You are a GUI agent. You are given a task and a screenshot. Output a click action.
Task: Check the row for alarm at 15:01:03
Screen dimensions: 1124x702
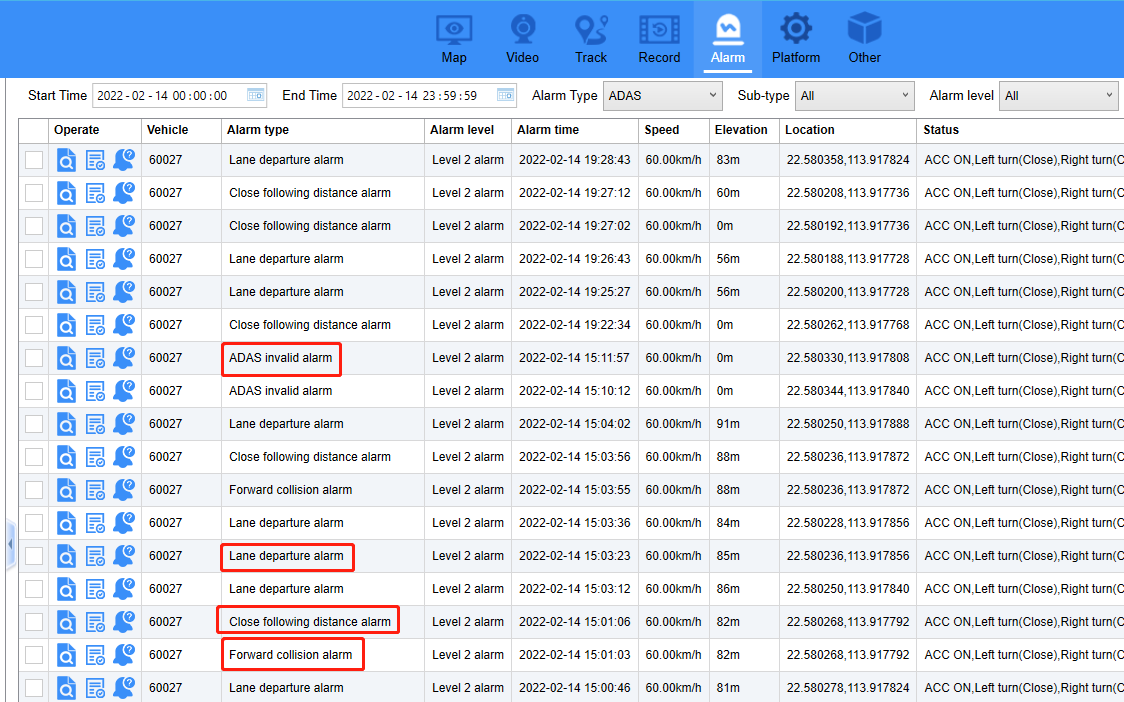[x=34, y=655]
